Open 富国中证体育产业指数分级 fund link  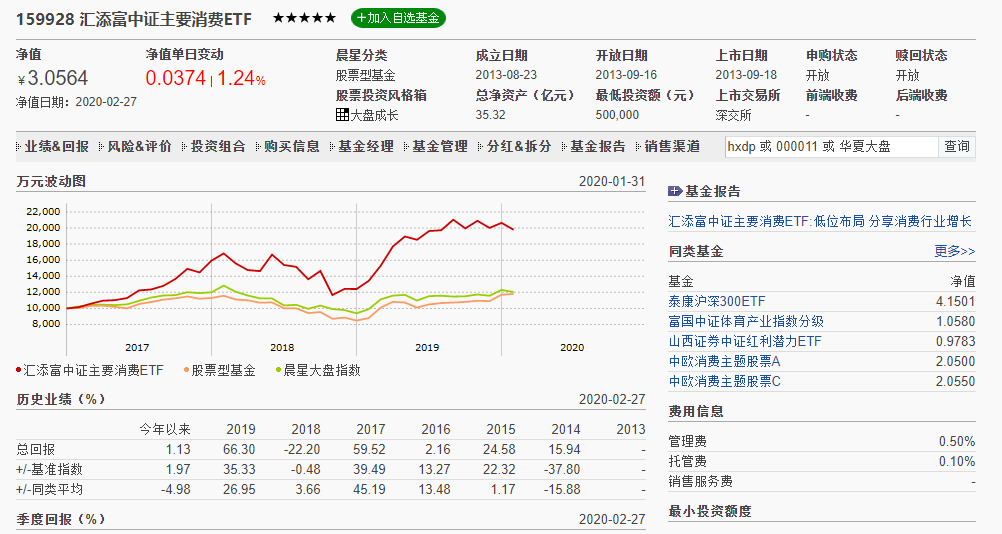coord(746,321)
